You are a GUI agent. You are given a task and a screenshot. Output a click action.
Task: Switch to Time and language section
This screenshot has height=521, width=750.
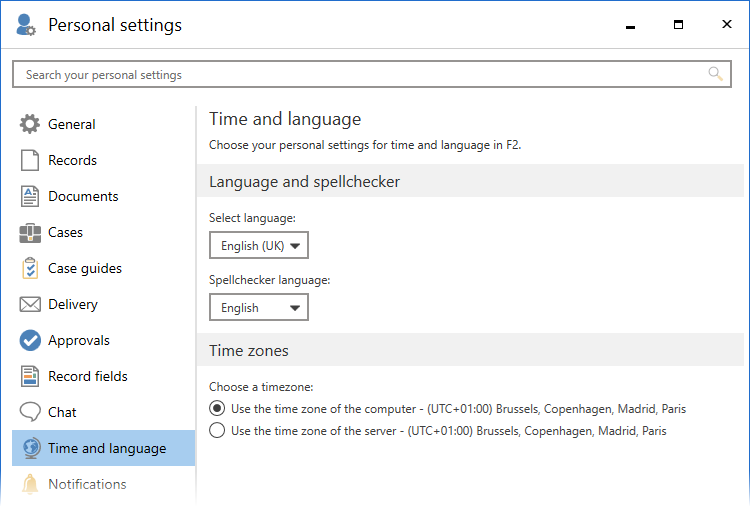106,448
